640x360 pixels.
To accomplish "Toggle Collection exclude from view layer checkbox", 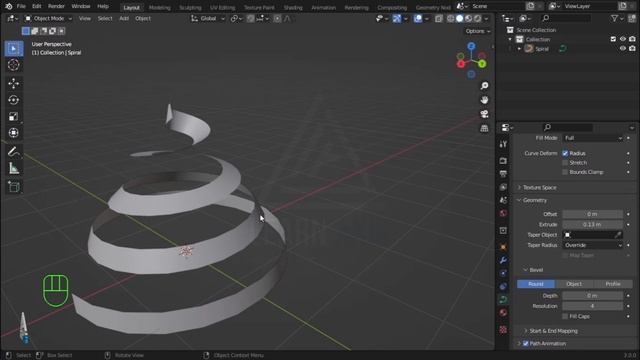I will (x=613, y=39).
